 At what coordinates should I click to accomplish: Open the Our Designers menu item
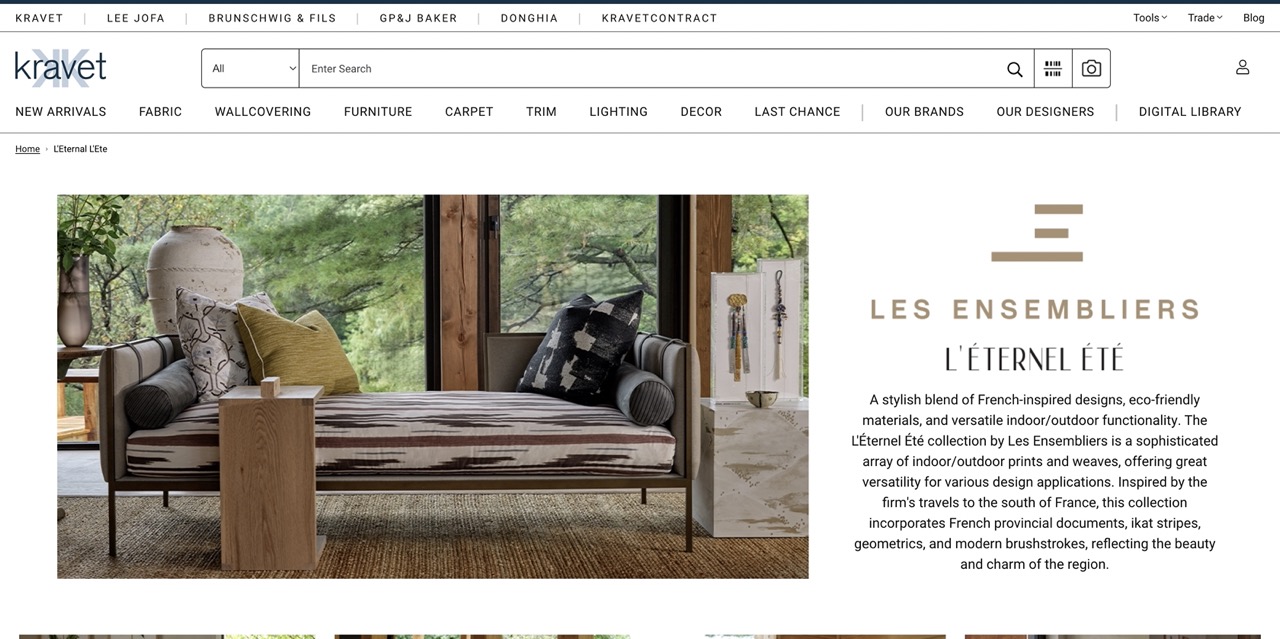point(1045,112)
